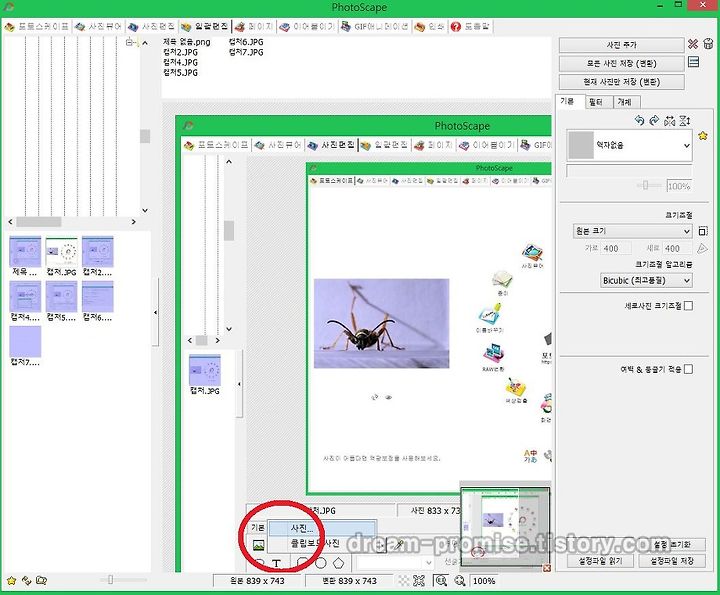
Task: Switch to the 사진편집 tab
Action: point(152,27)
